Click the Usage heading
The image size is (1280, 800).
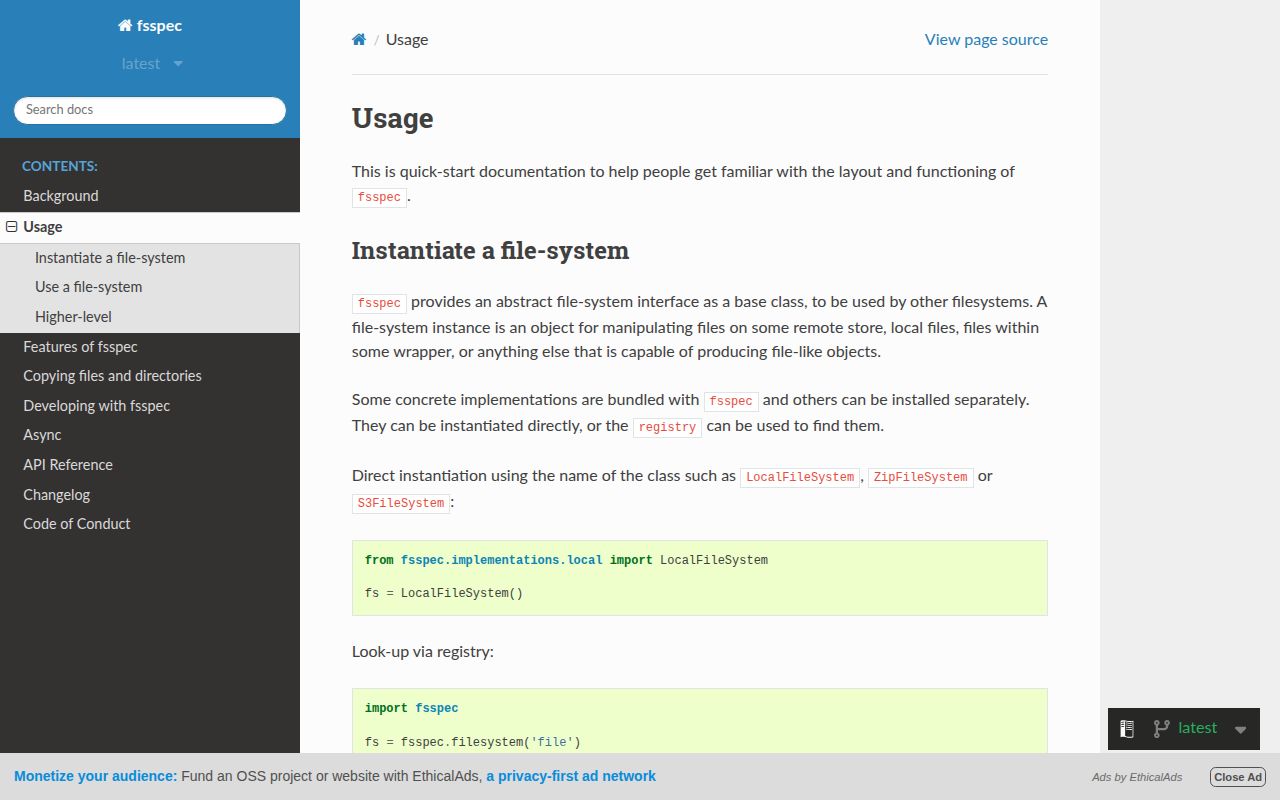pos(393,118)
